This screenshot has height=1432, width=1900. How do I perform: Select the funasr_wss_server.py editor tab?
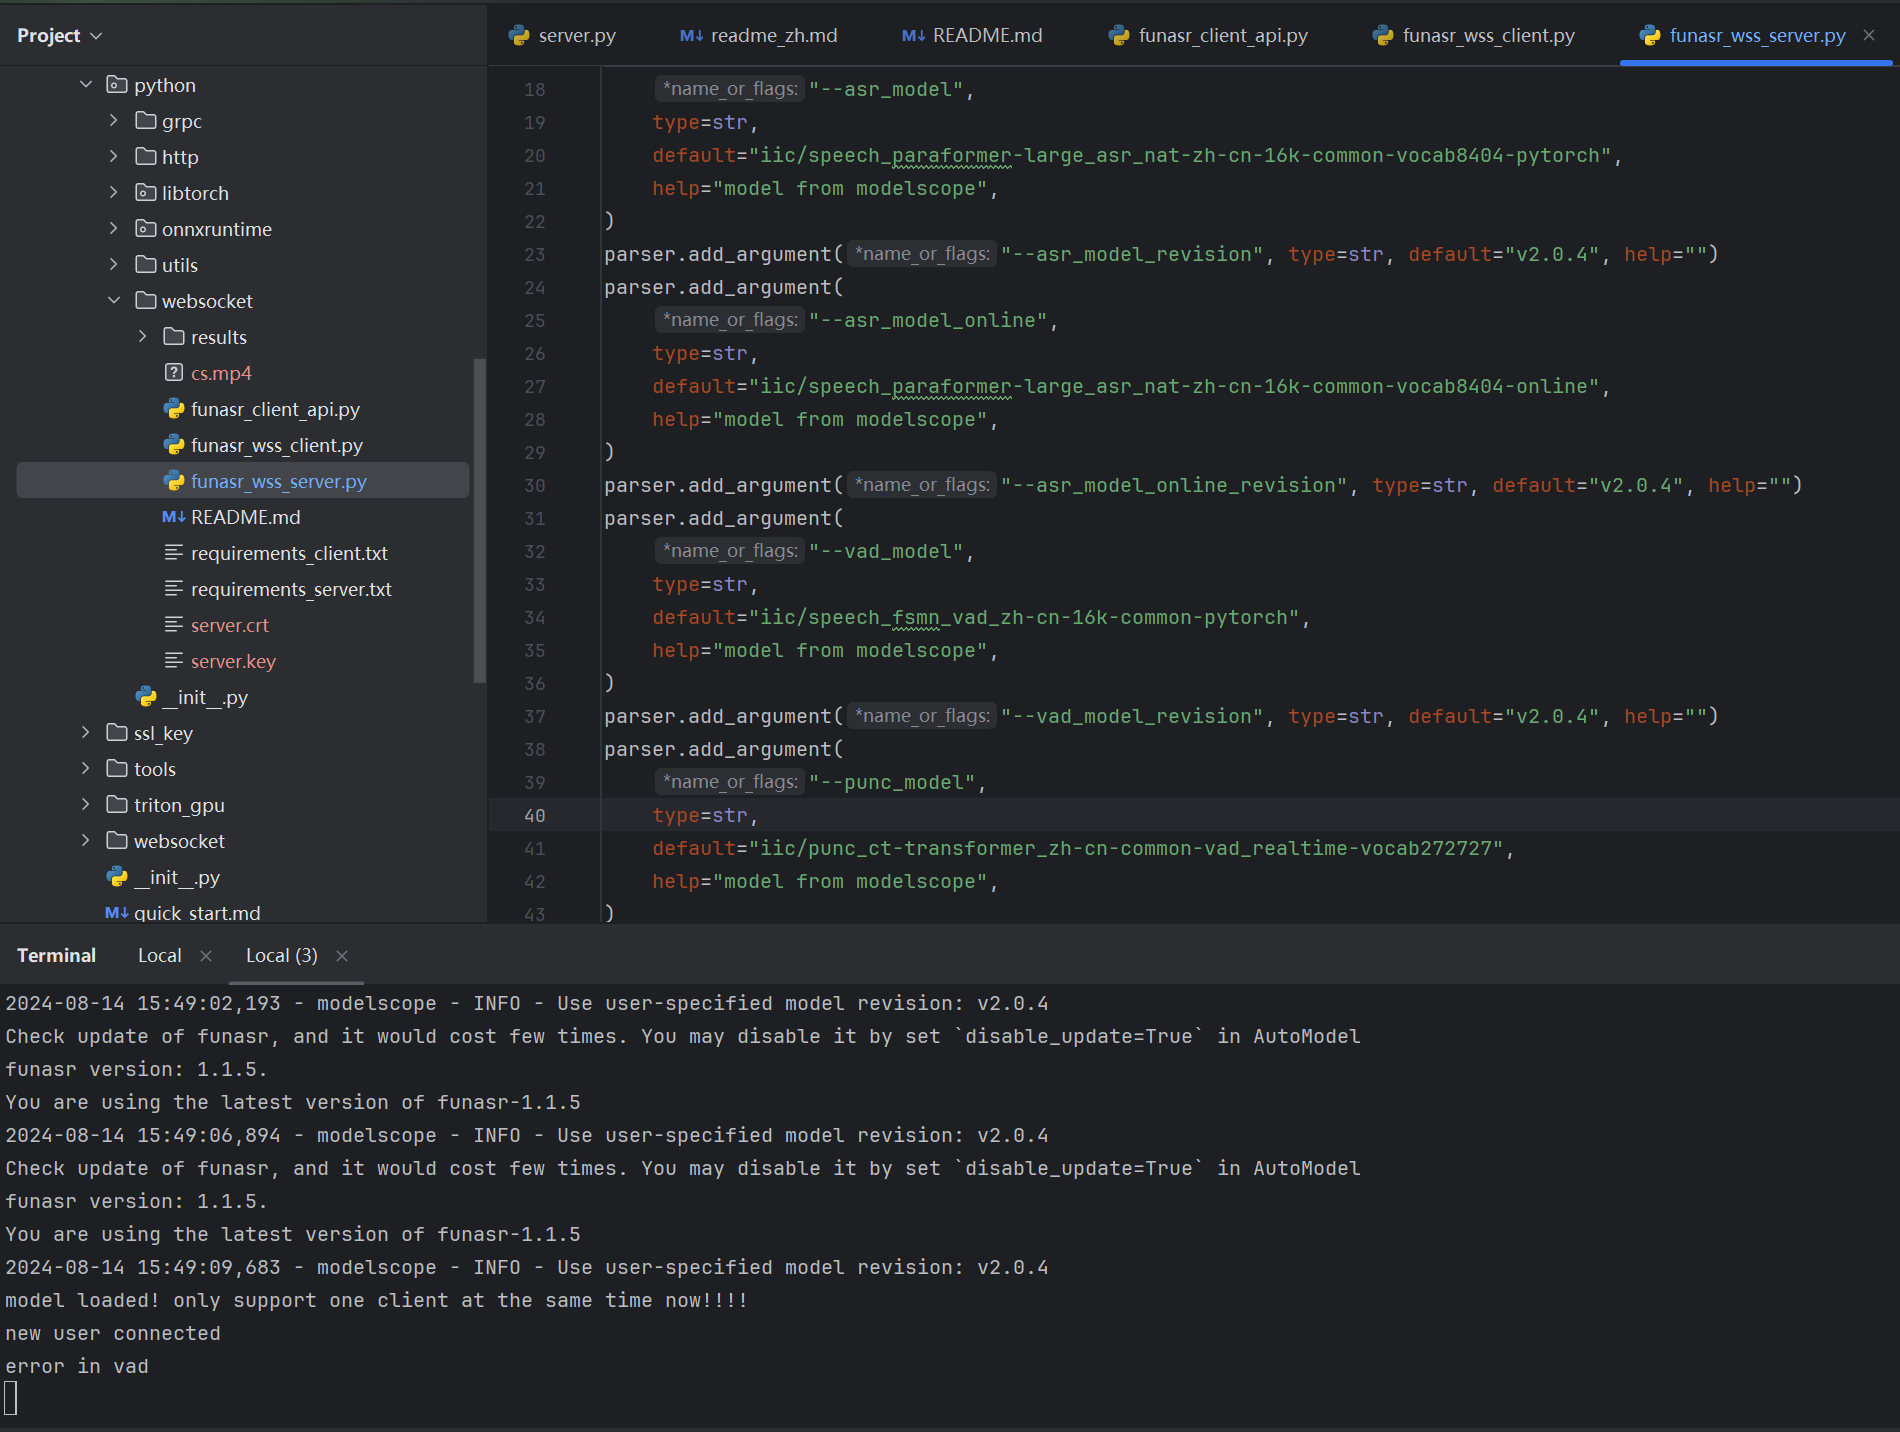[x=1757, y=35]
